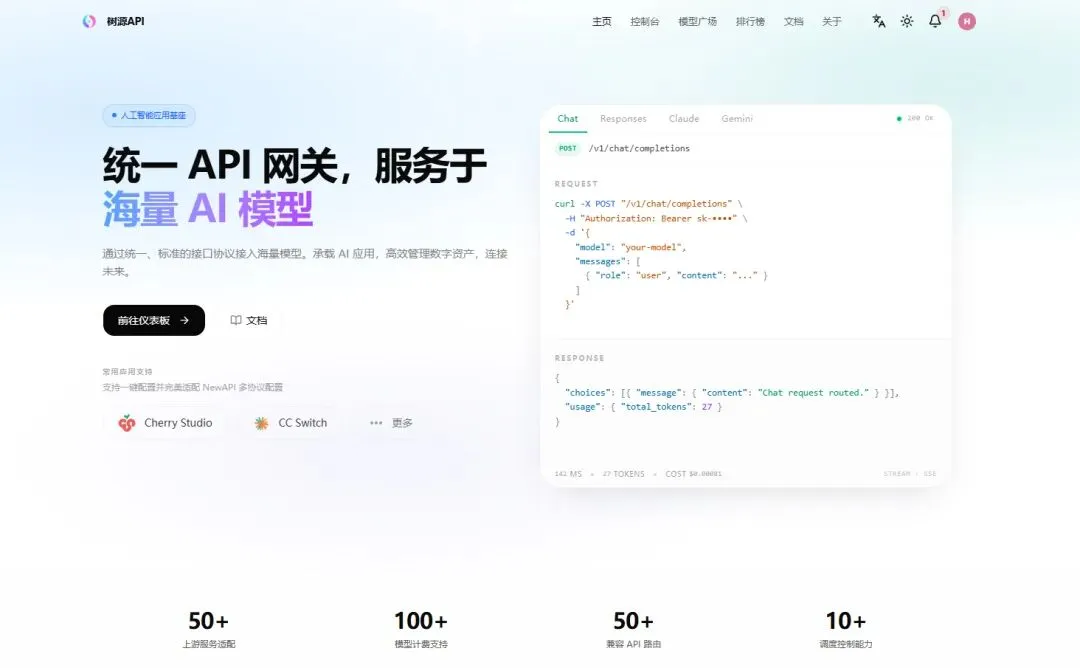Viewport: 1080px width, 668px height.
Task: Click the "usage" total_tokens line
Action: click(x=643, y=407)
